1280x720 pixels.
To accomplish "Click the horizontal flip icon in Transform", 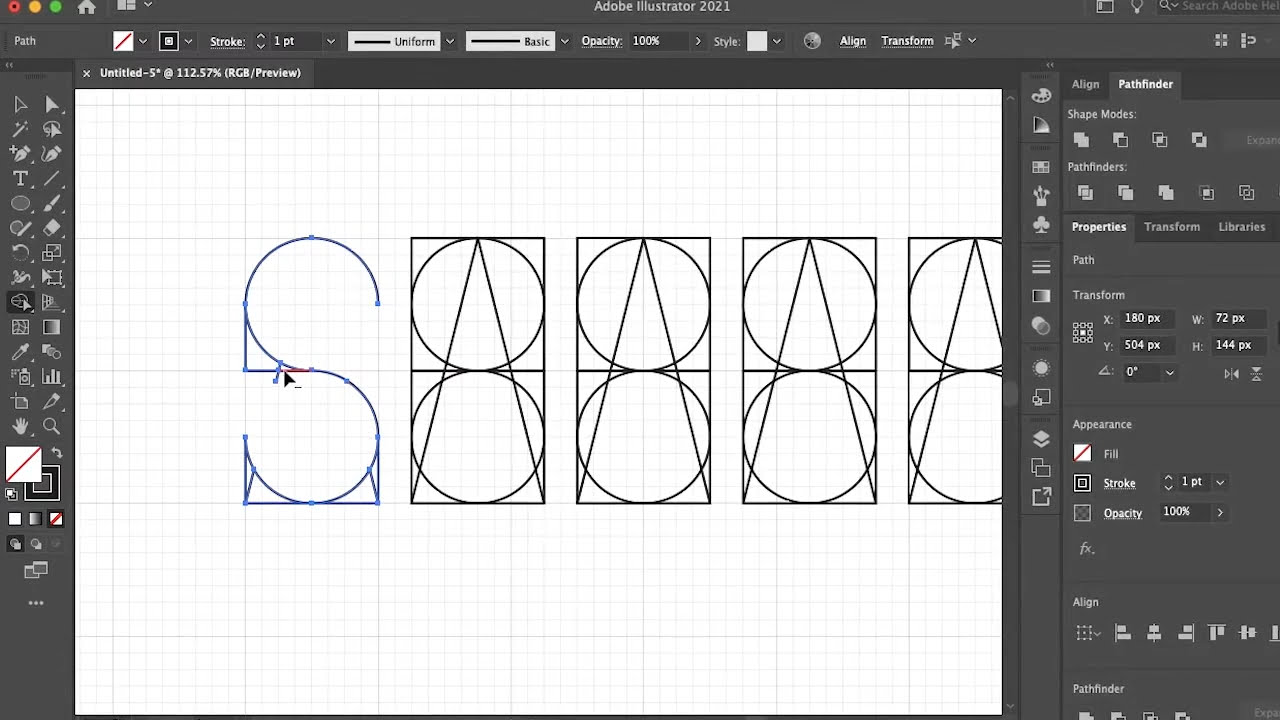I will point(1231,373).
